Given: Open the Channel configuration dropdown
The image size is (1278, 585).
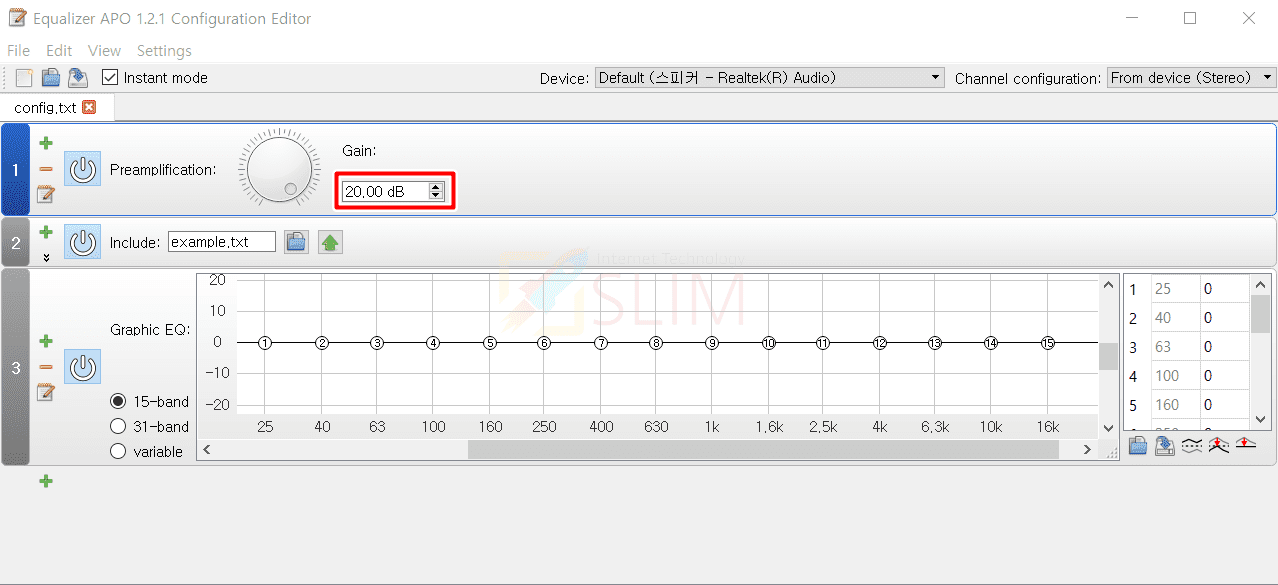Looking at the screenshot, I should [x=1192, y=77].
